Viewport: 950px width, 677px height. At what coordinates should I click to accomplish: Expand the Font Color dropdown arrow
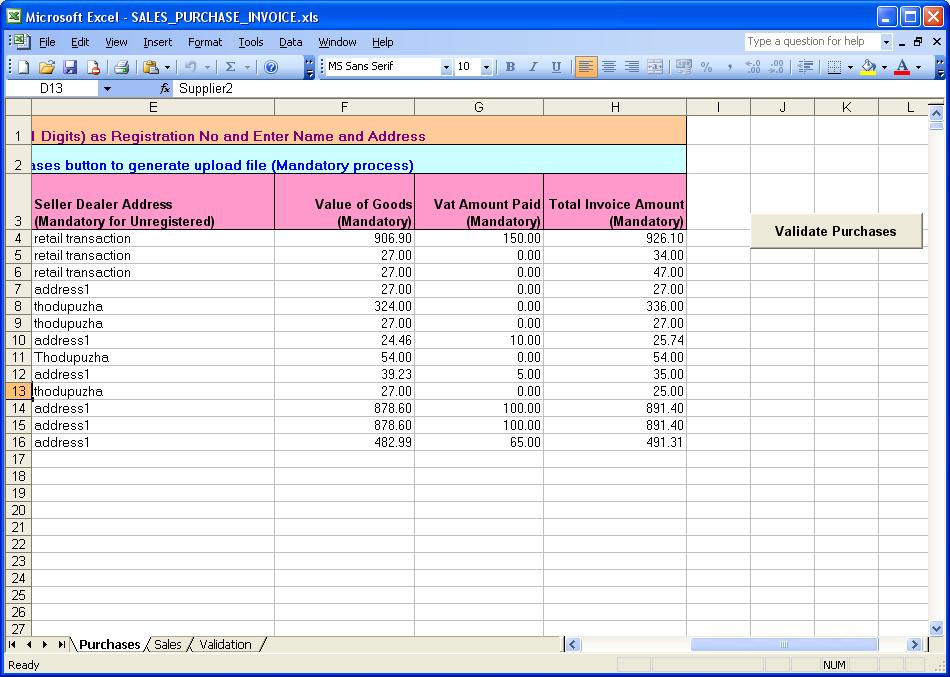pos(918,67)
